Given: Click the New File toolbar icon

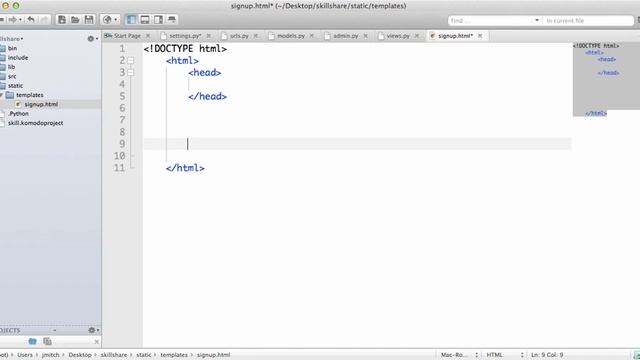Looking at the screenshot, I should [x=62, y=20].
